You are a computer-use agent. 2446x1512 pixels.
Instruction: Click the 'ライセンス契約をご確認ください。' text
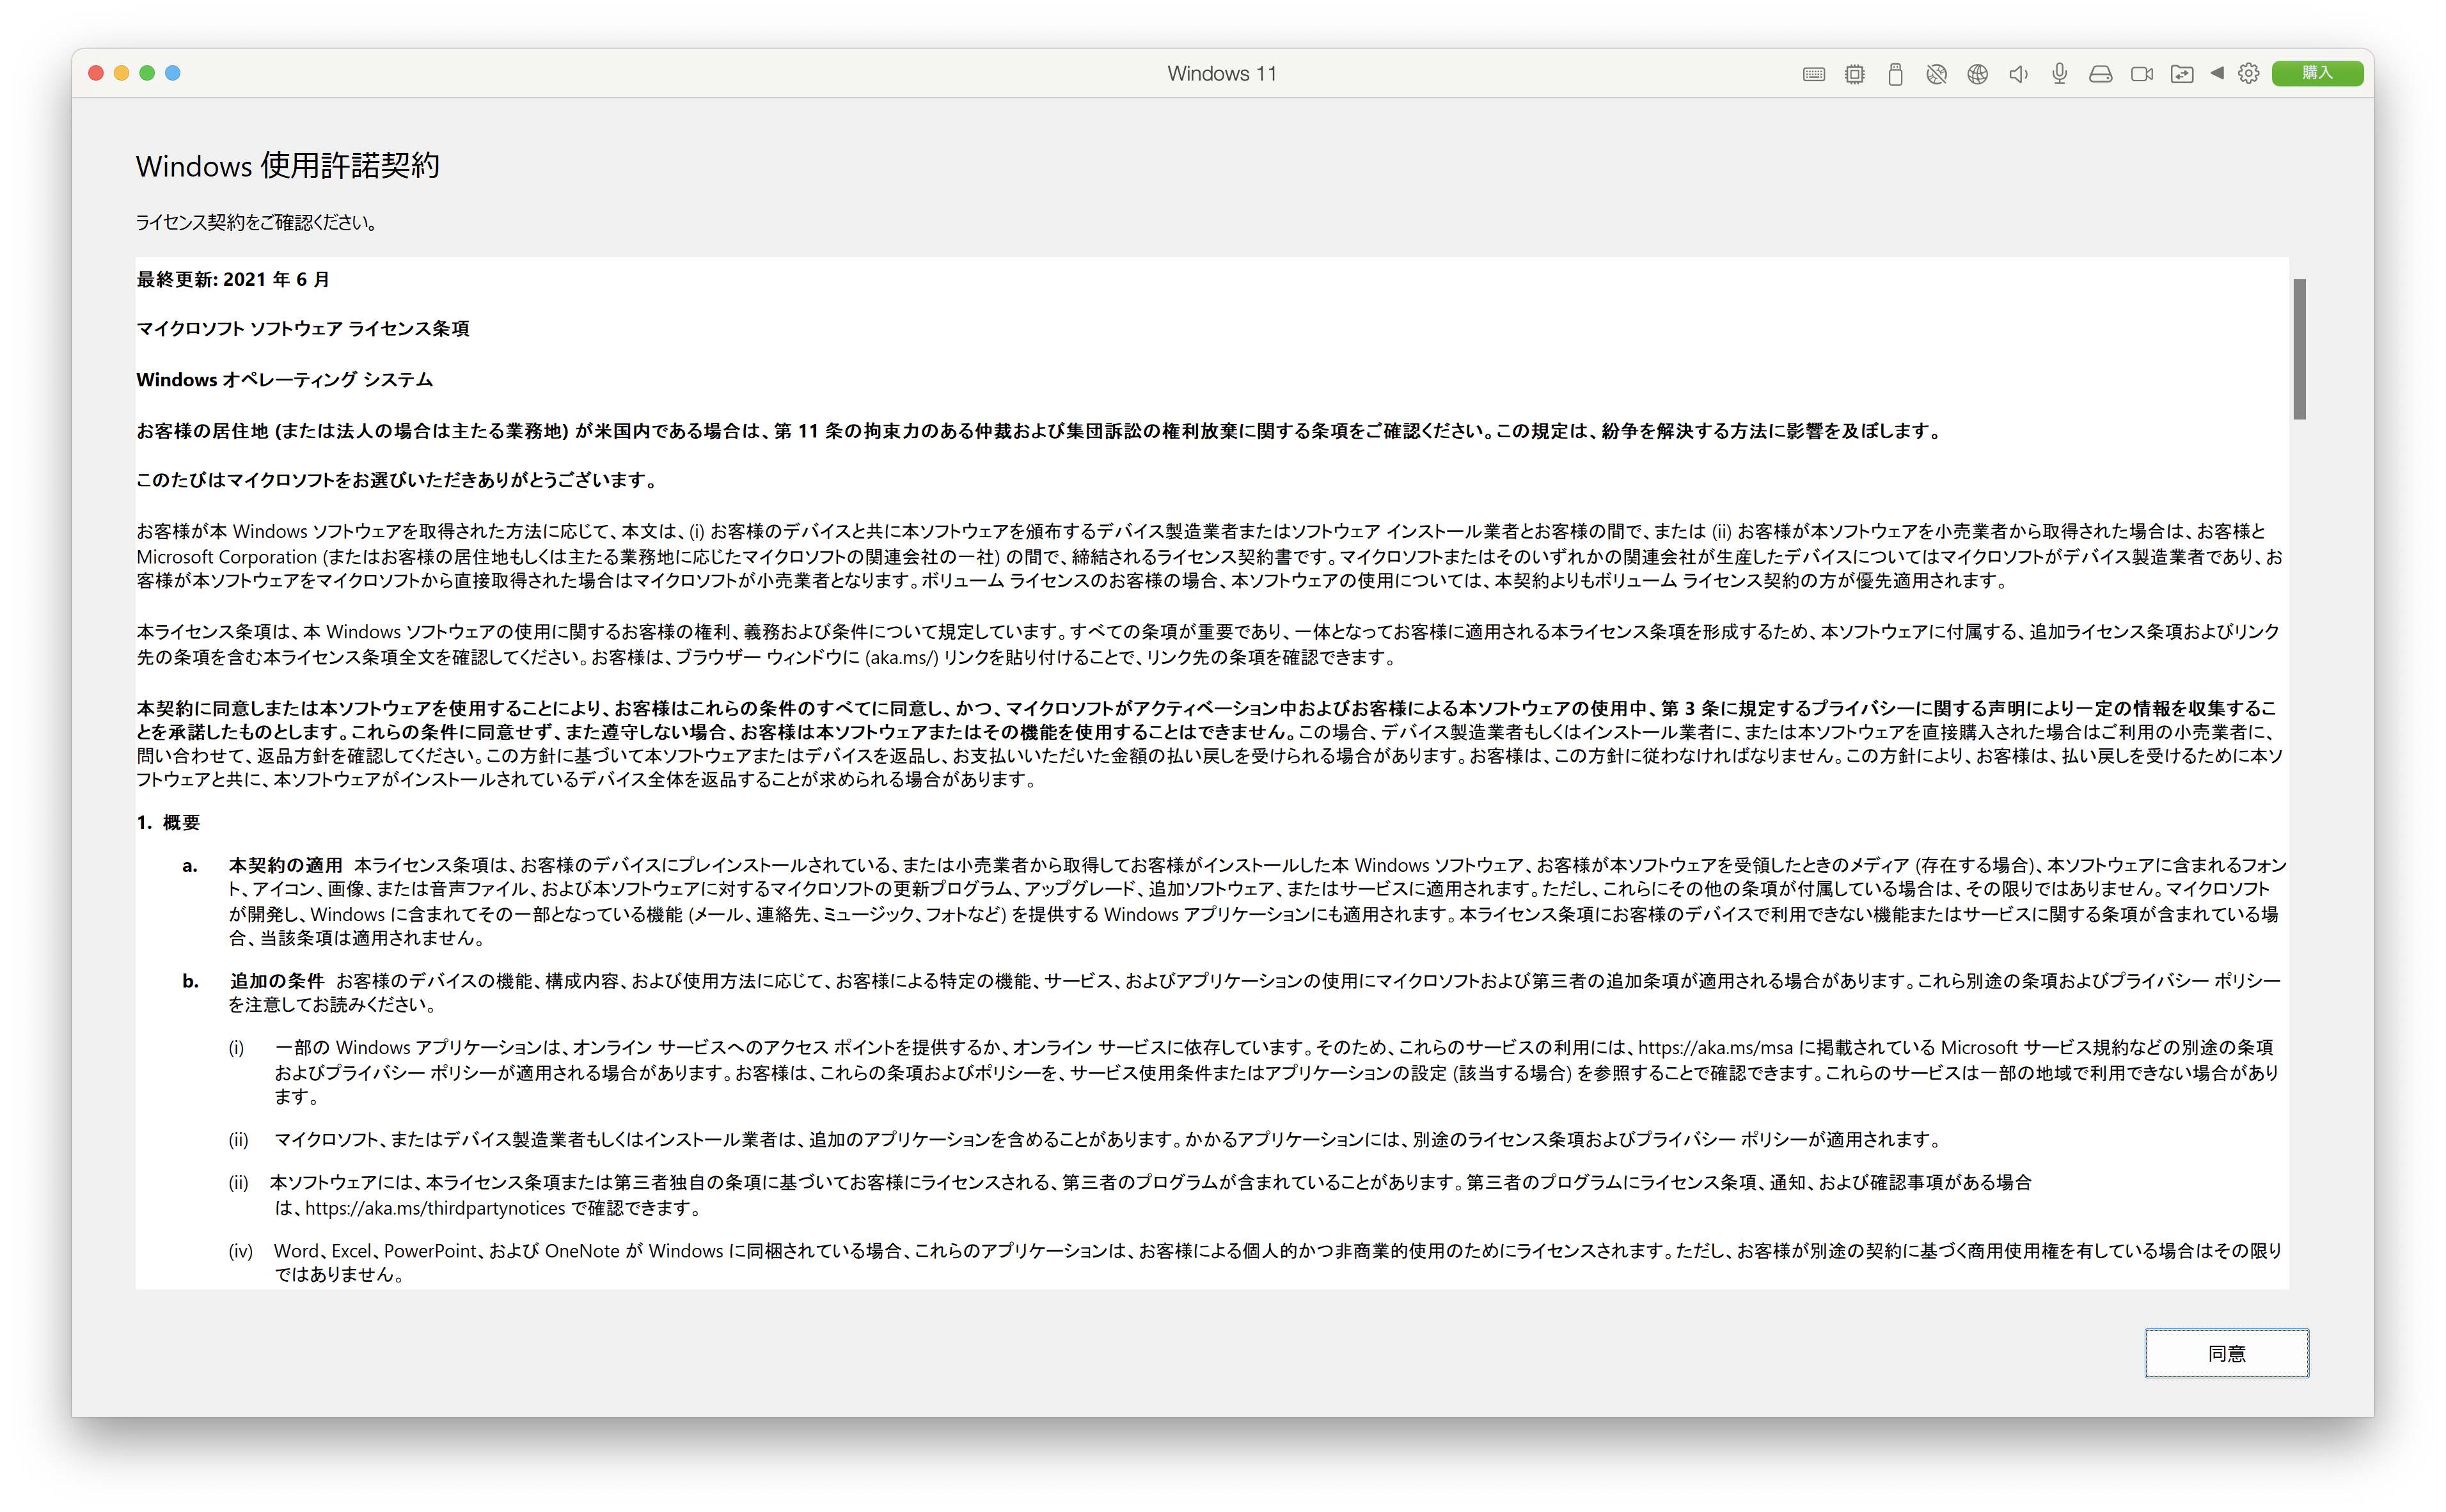257,222
